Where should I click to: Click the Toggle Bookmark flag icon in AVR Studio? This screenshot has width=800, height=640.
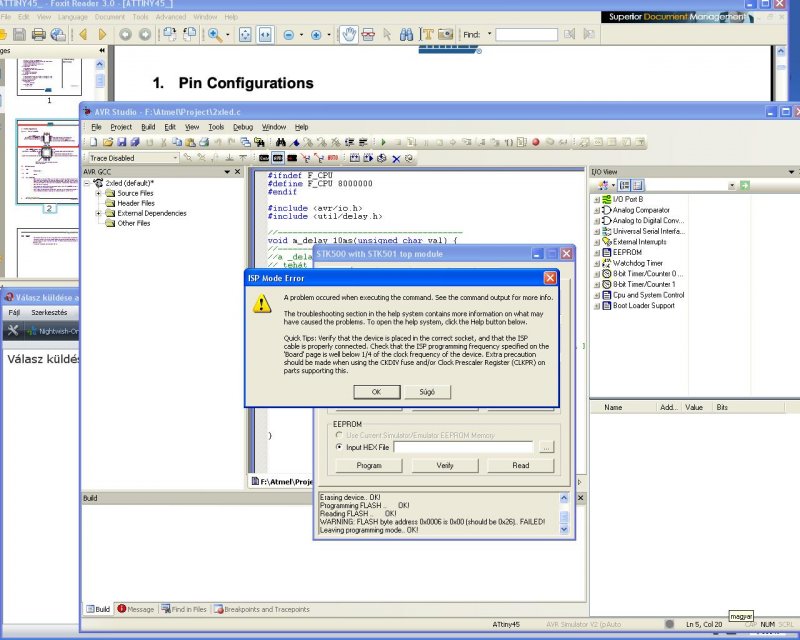click(294, 142)
